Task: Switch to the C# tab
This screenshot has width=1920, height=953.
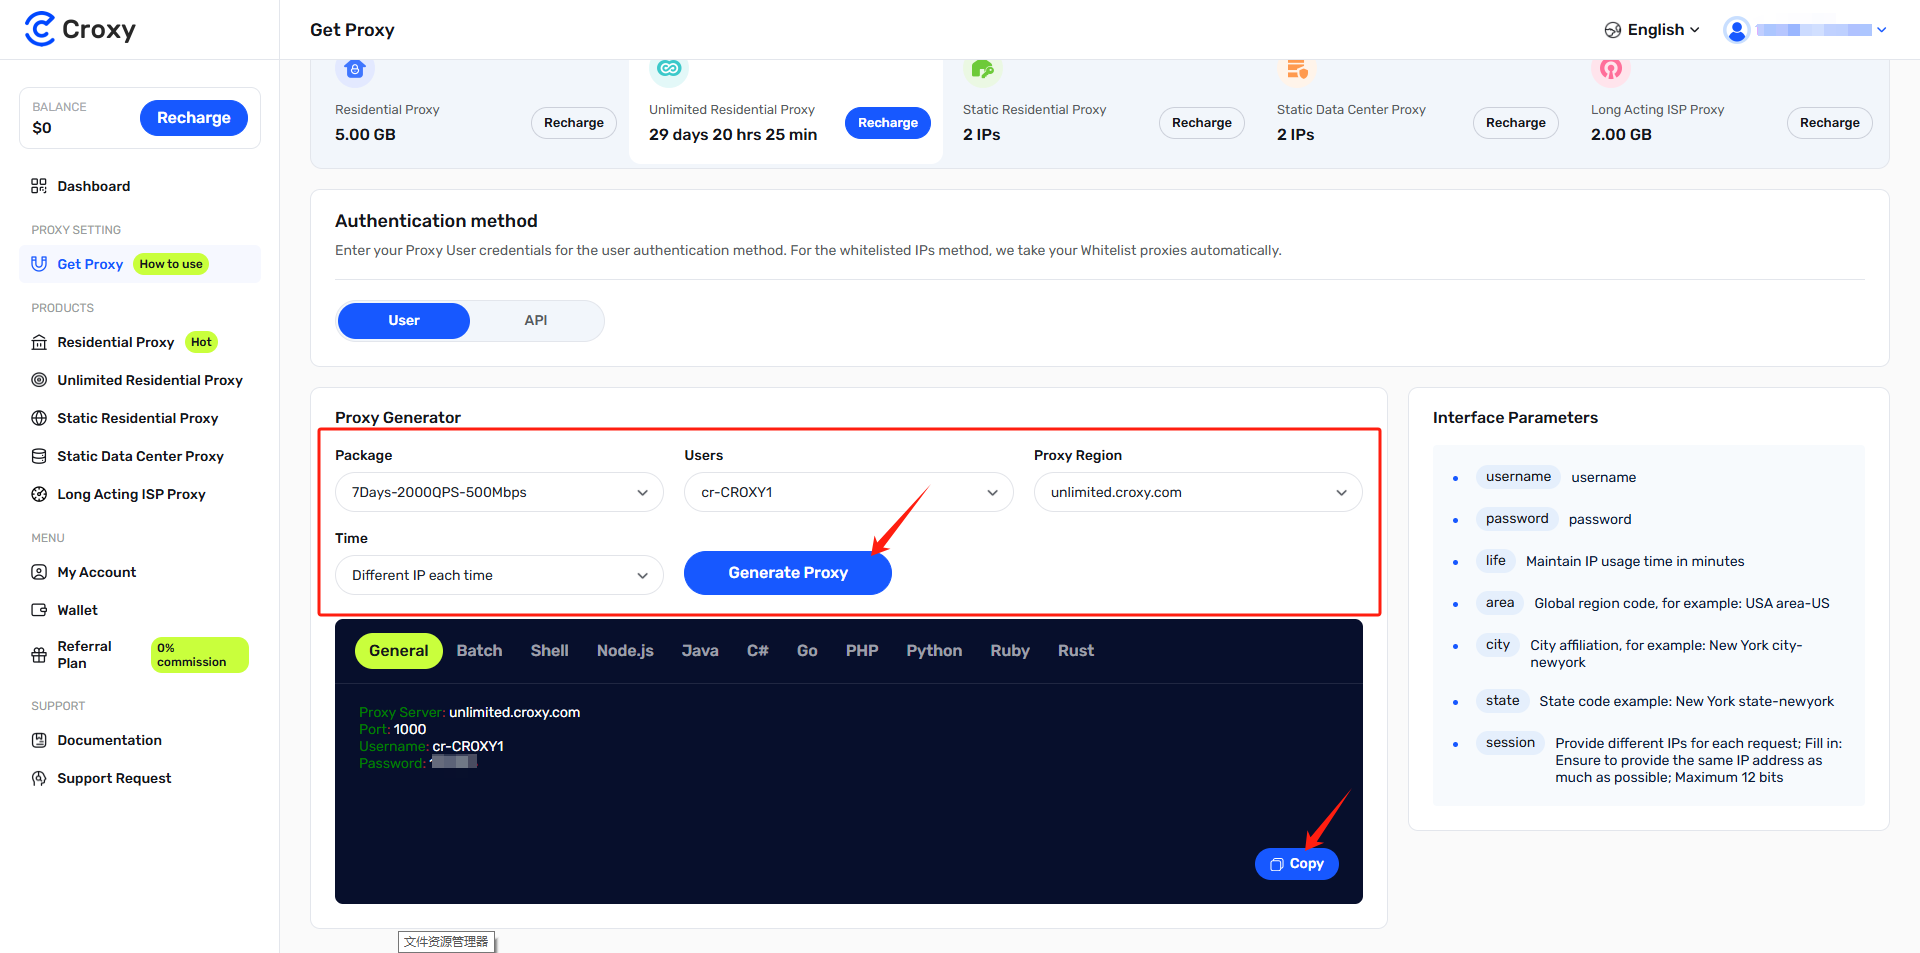Action: 758,651
